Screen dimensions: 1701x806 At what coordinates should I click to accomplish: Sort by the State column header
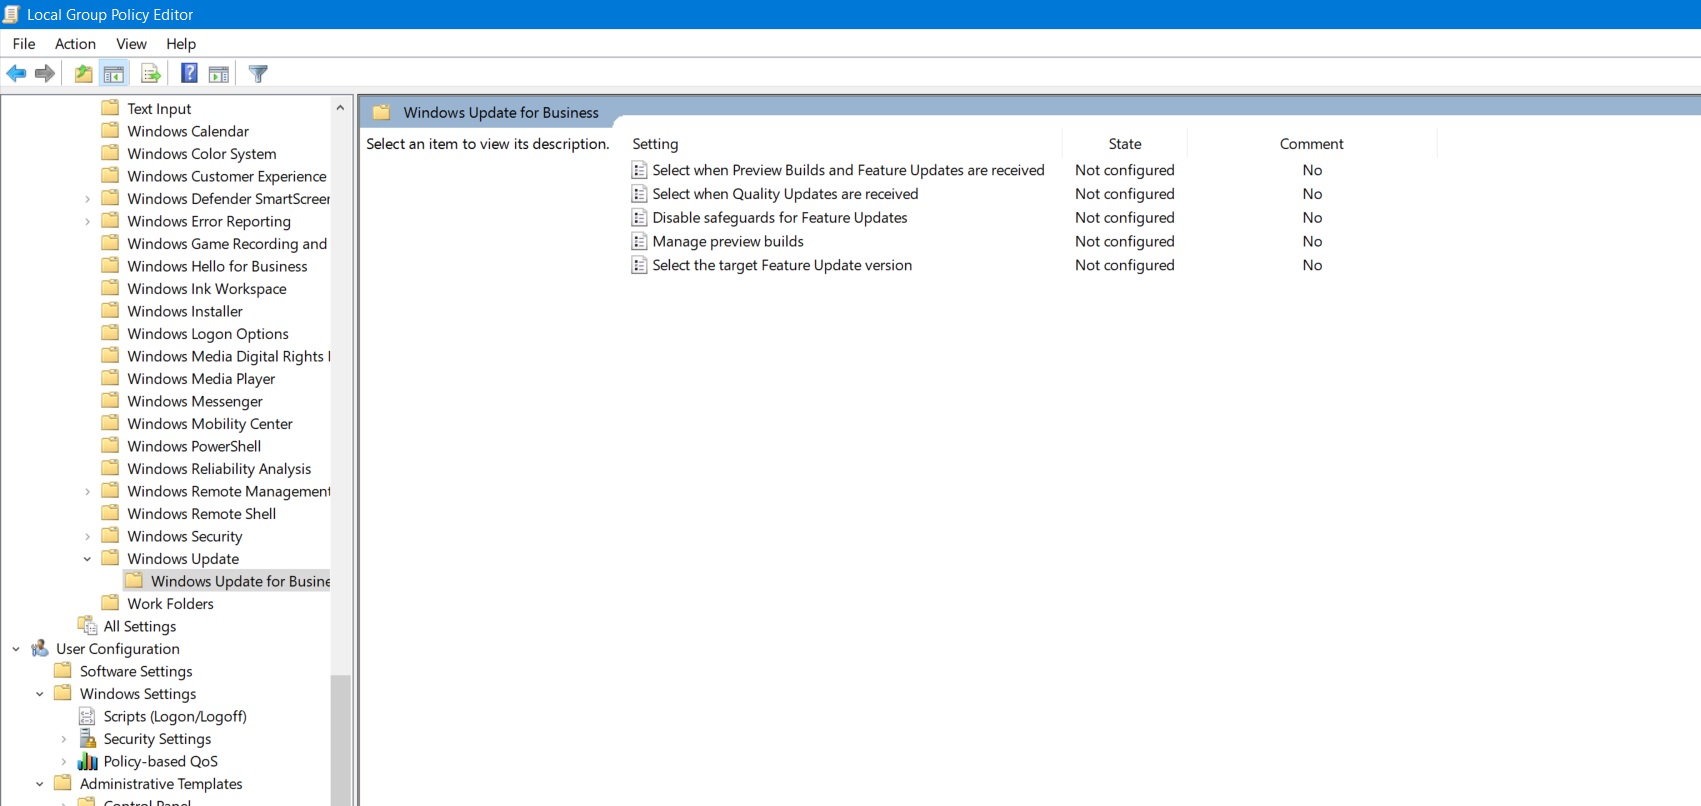coord(1125,144)
